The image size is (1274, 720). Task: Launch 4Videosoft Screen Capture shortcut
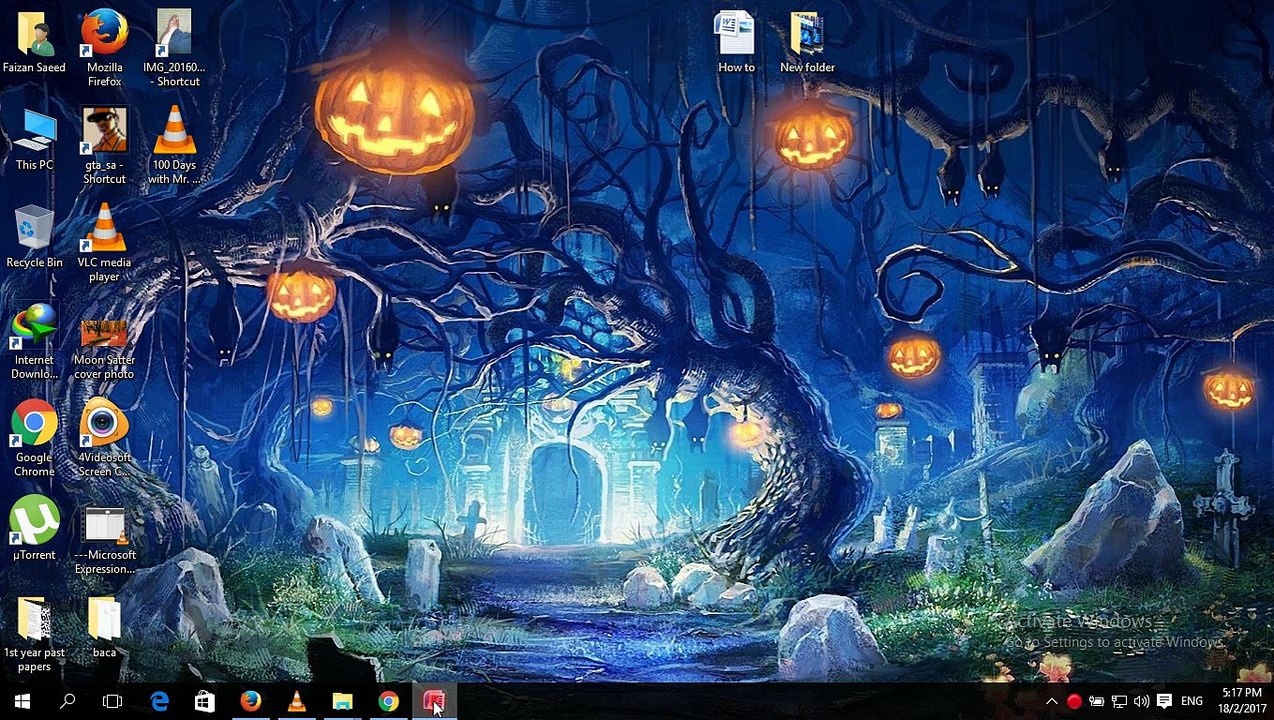click(104, 438)
